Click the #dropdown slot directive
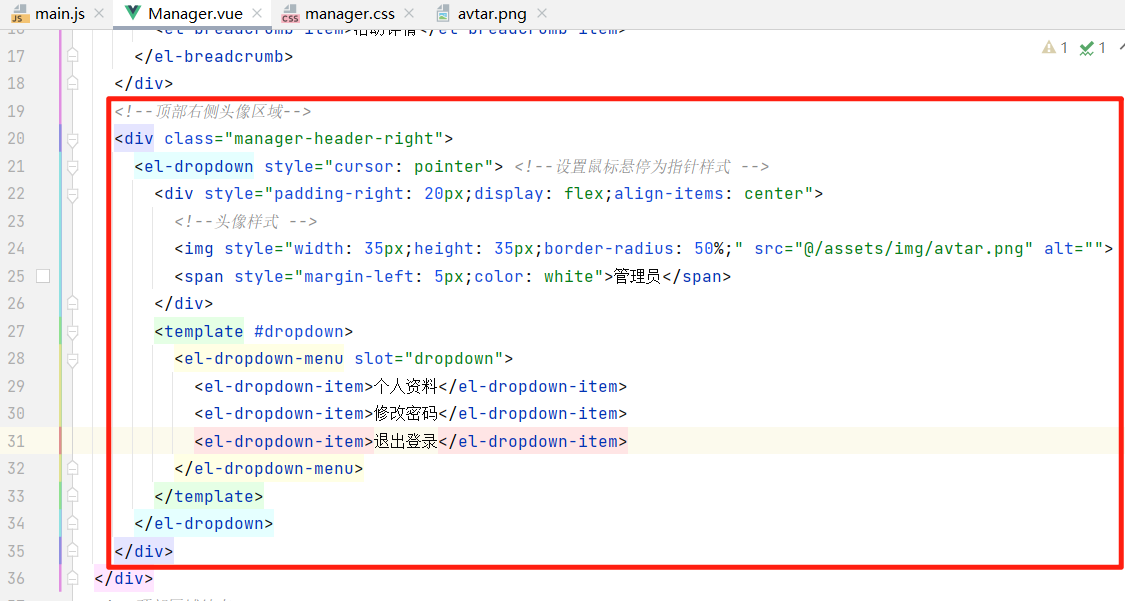 [298, 331]
